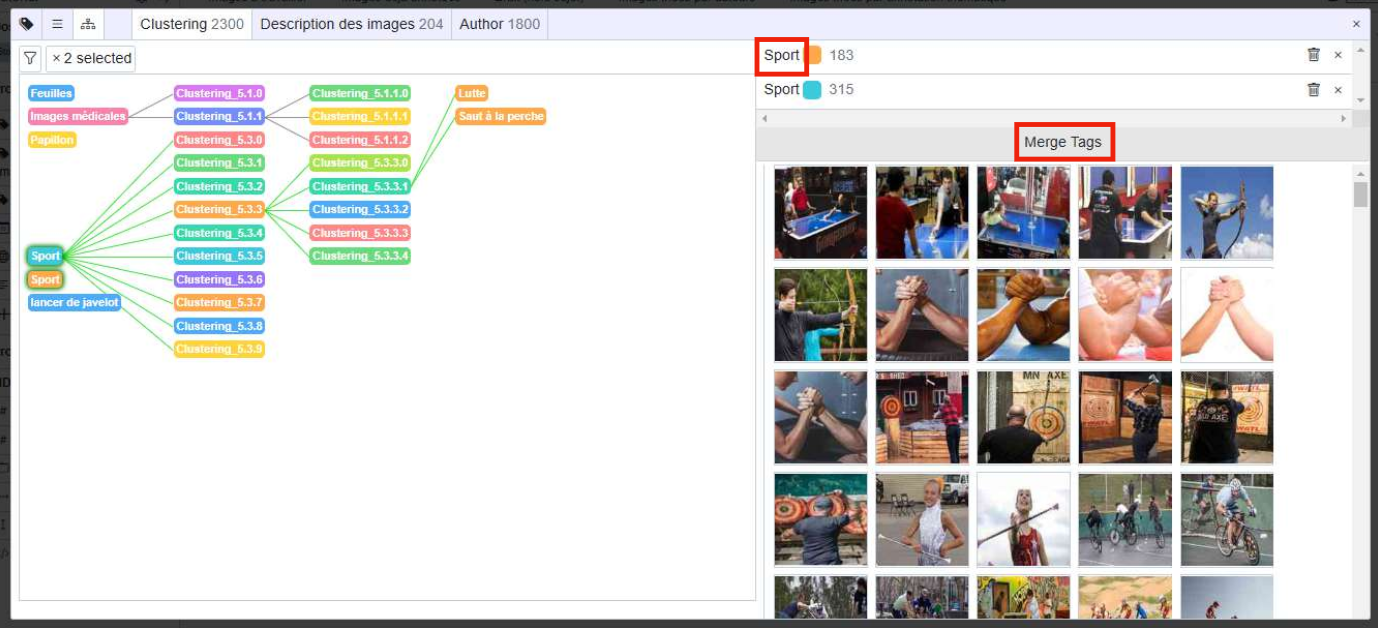Click the Sport label with count 315
This screenshot has height=628, width=1378.
(781, 90)
